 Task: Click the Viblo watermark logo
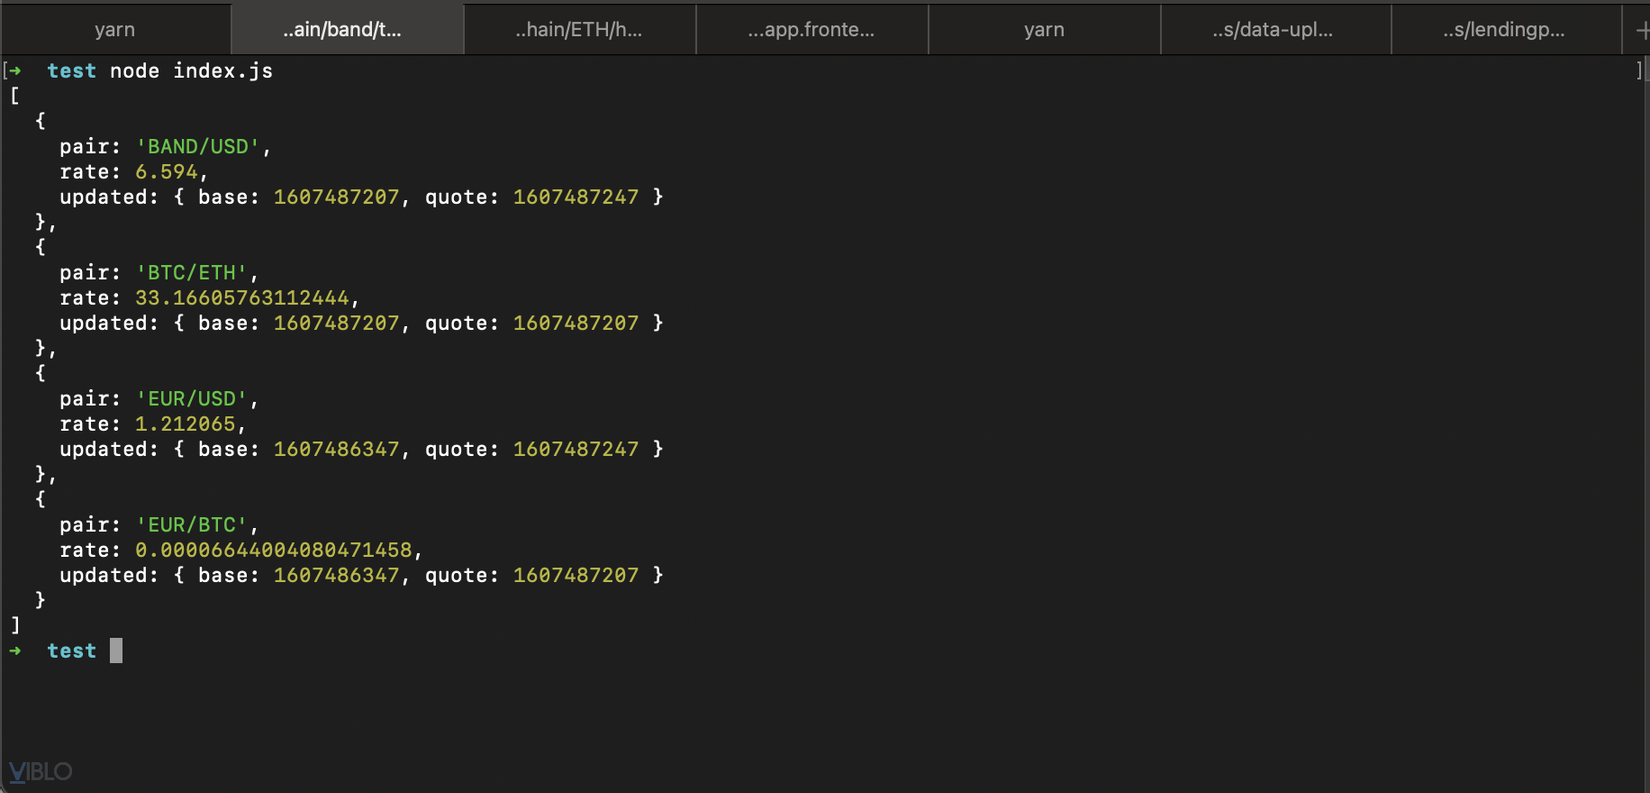point(41,771)
